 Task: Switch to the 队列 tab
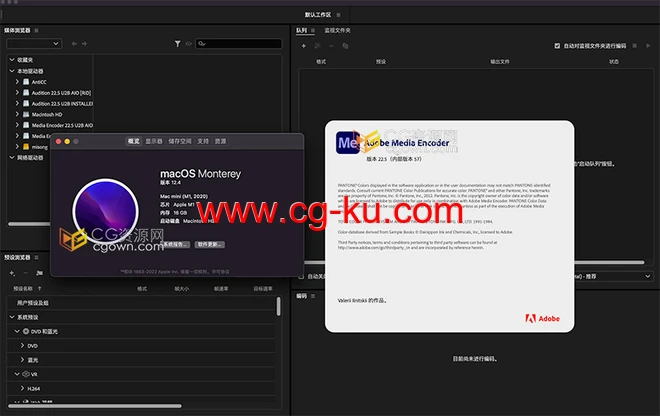(x=301, y=30)
